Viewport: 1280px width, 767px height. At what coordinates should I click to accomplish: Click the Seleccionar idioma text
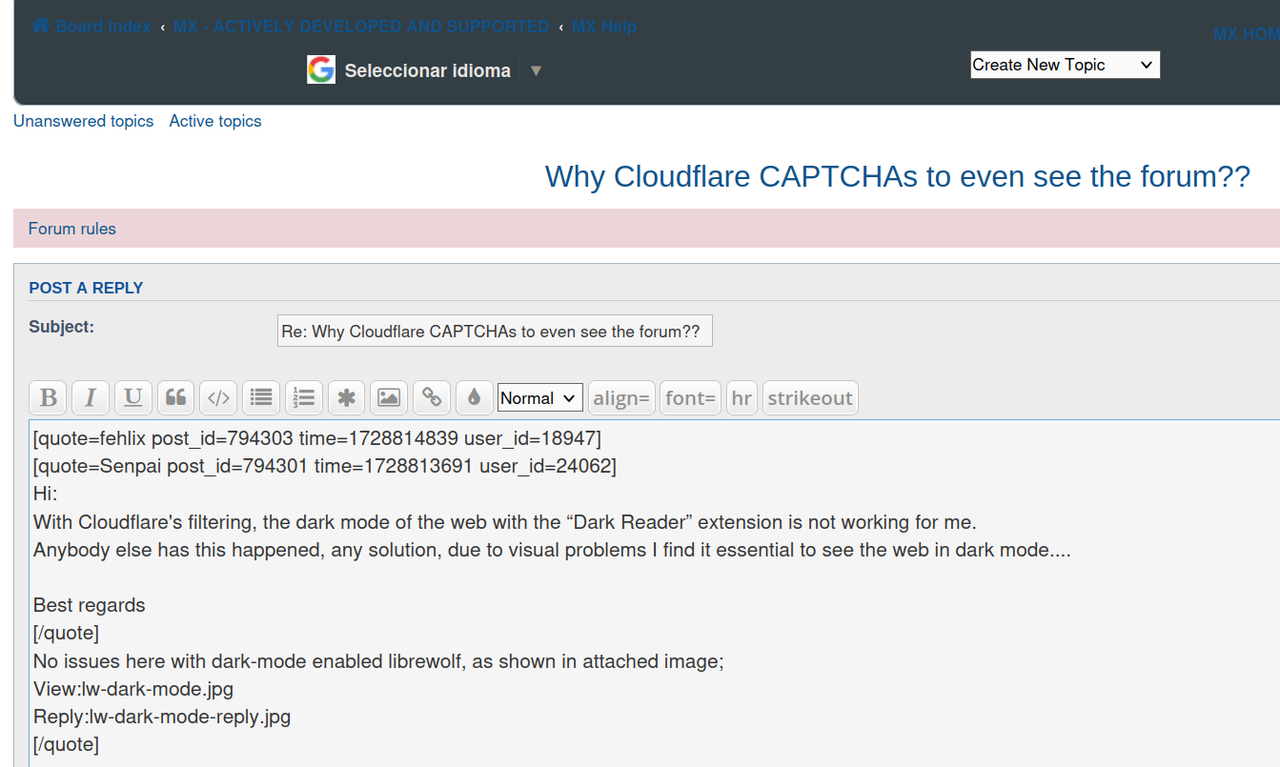(x=428, y=71)
